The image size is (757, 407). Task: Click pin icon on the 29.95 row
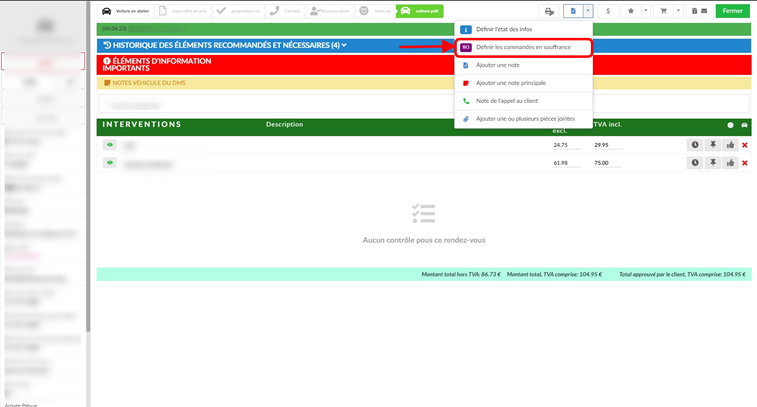[713, 145]
